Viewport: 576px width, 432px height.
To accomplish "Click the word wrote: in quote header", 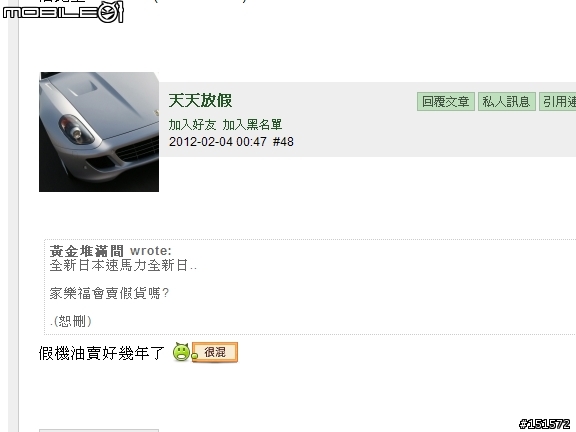I will pyautogui.click(x=151, y=251).
